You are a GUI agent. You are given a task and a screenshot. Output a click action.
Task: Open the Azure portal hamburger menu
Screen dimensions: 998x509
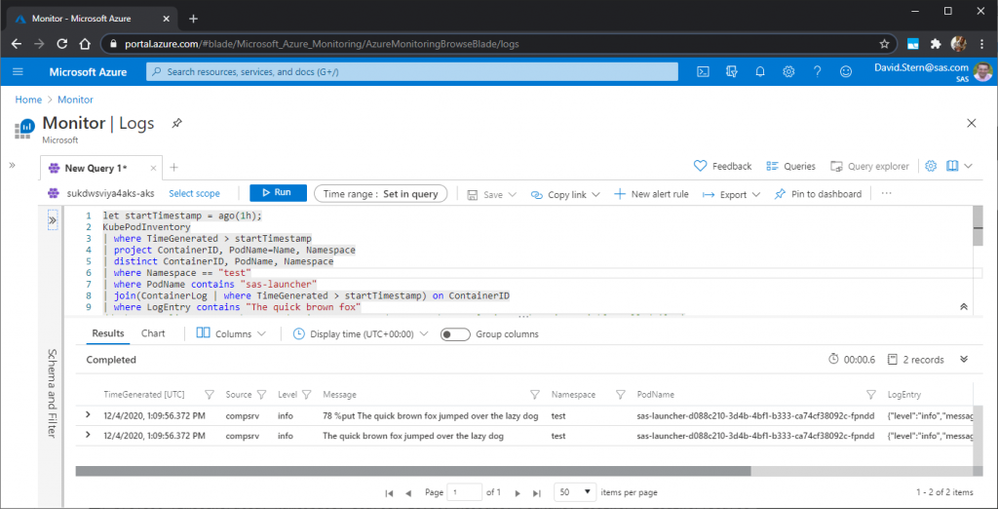click(x=18, y=72)
